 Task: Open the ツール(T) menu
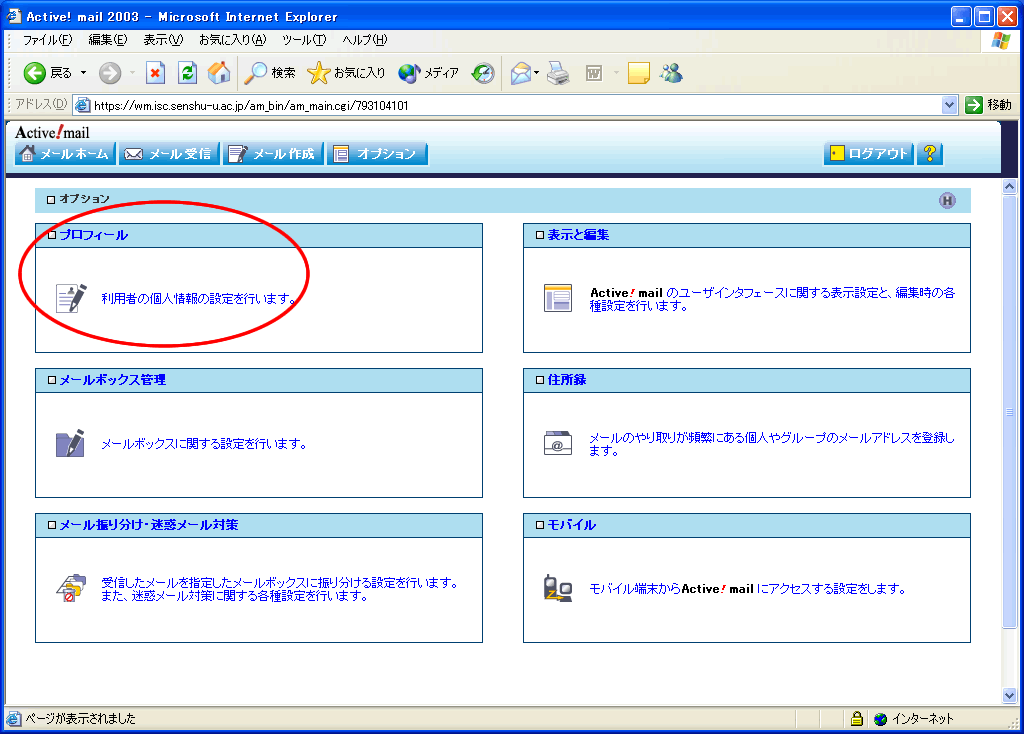304,40
